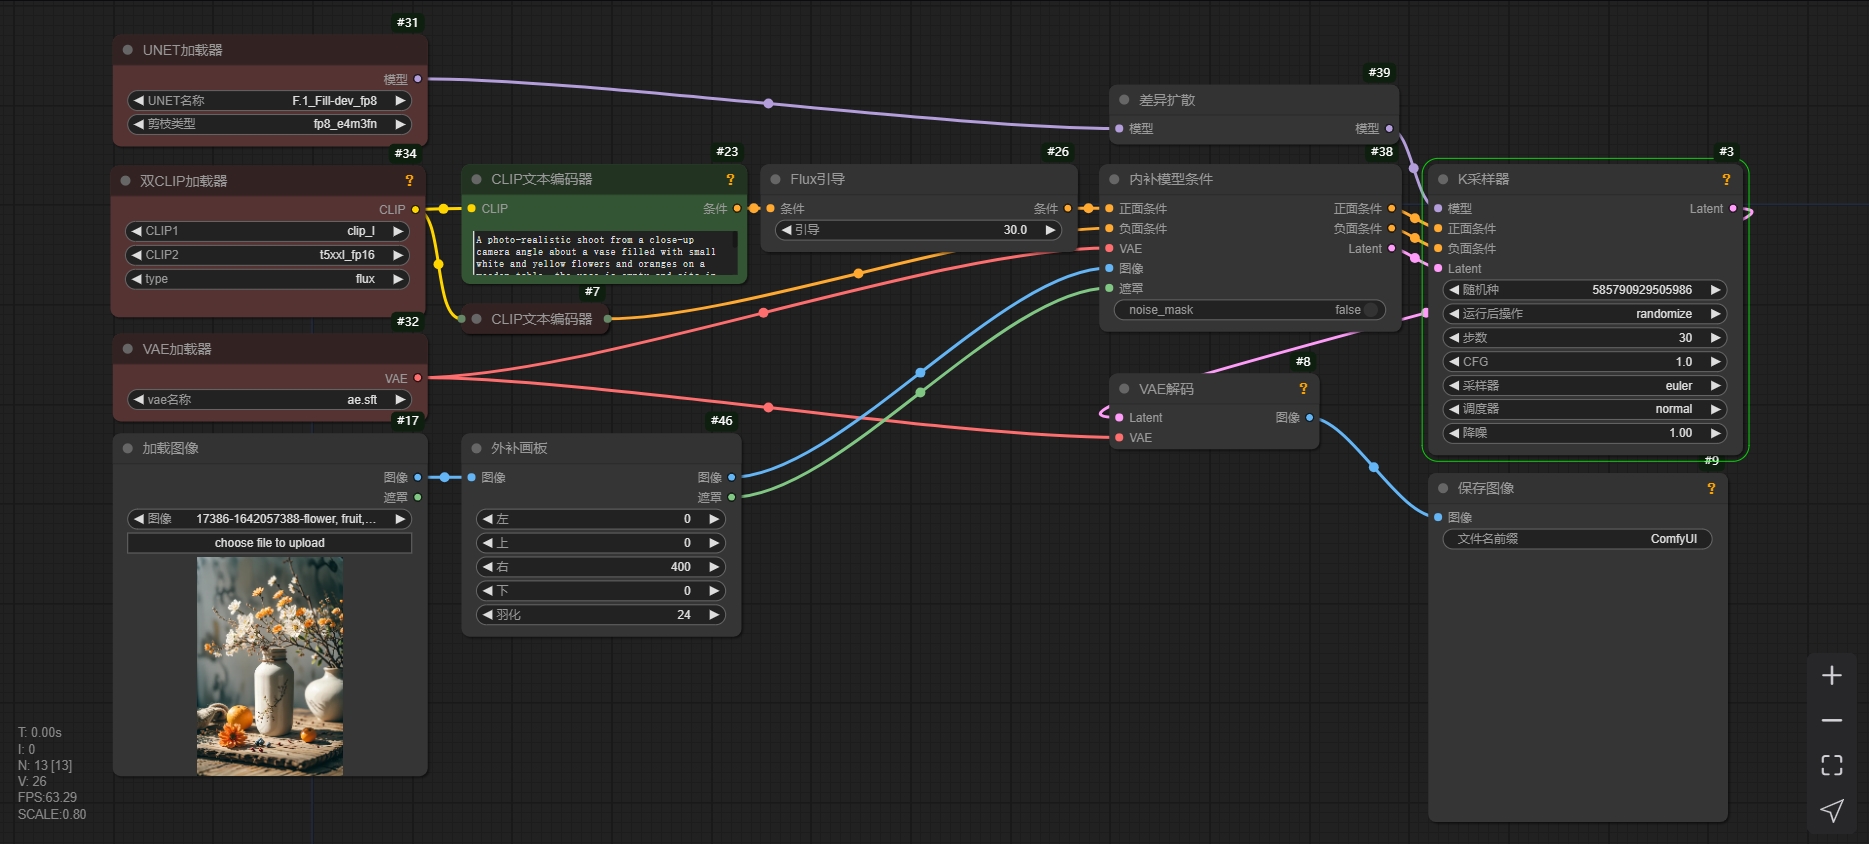Click the 保存图像 图像 input socket
Image resolution: width=1869 pixels, height=844 pixels.
coord(1438,517)
